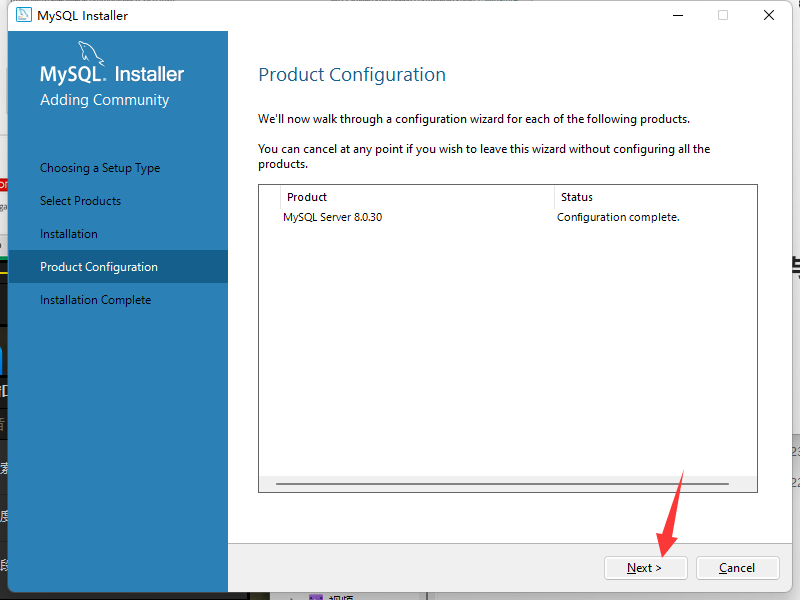The image size is (800, 600).
Task: Jump to Installation Complete step
Action: tap(95, 300)
